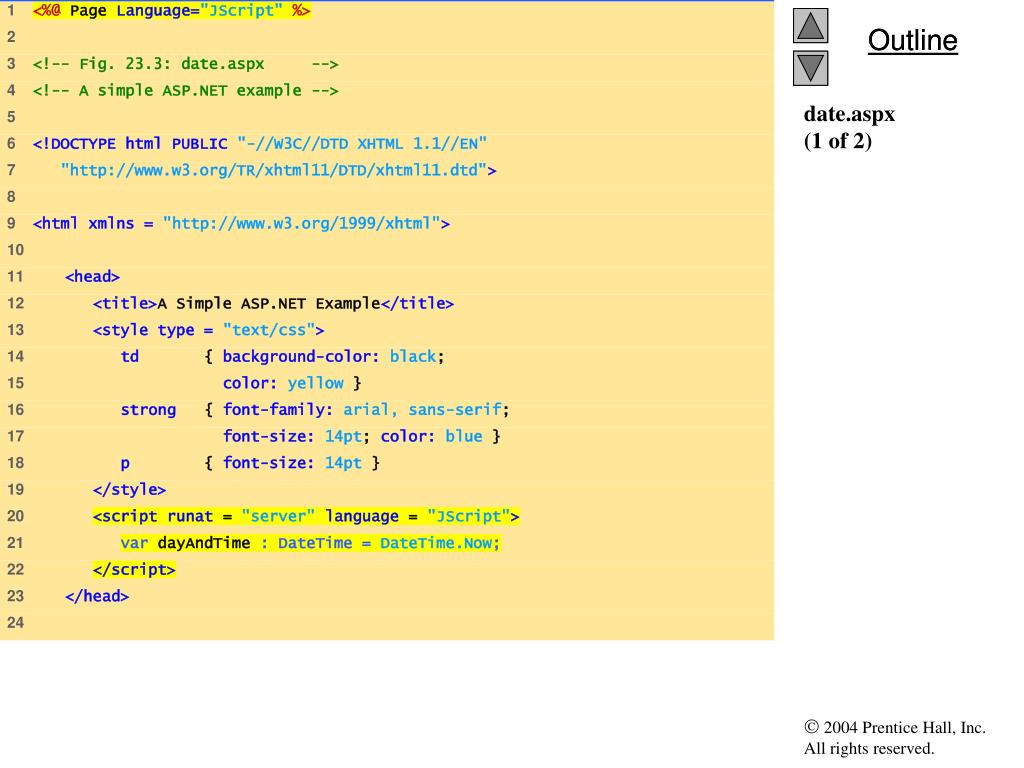Image resolution: width=1024 pixels, height=768 pixels.
Task: Click "All rights reserved." text
Action: [x=869, y=748]
